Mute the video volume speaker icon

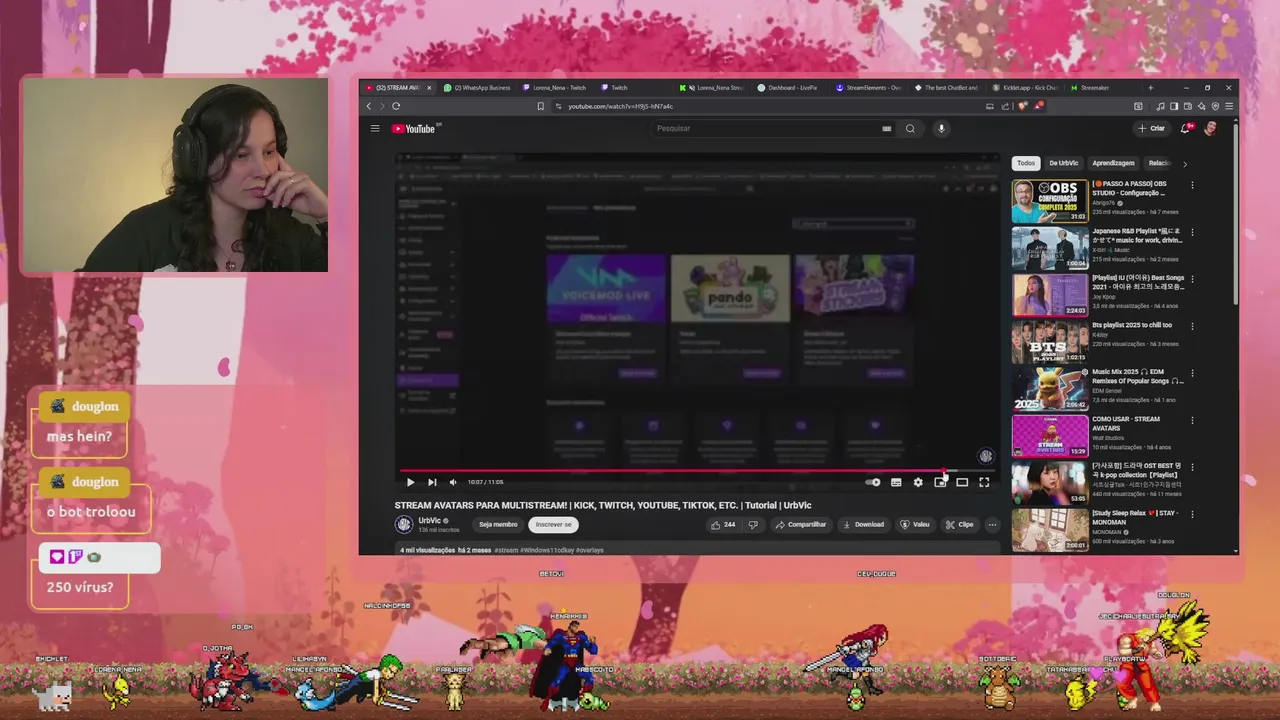(x=453, y=482)
